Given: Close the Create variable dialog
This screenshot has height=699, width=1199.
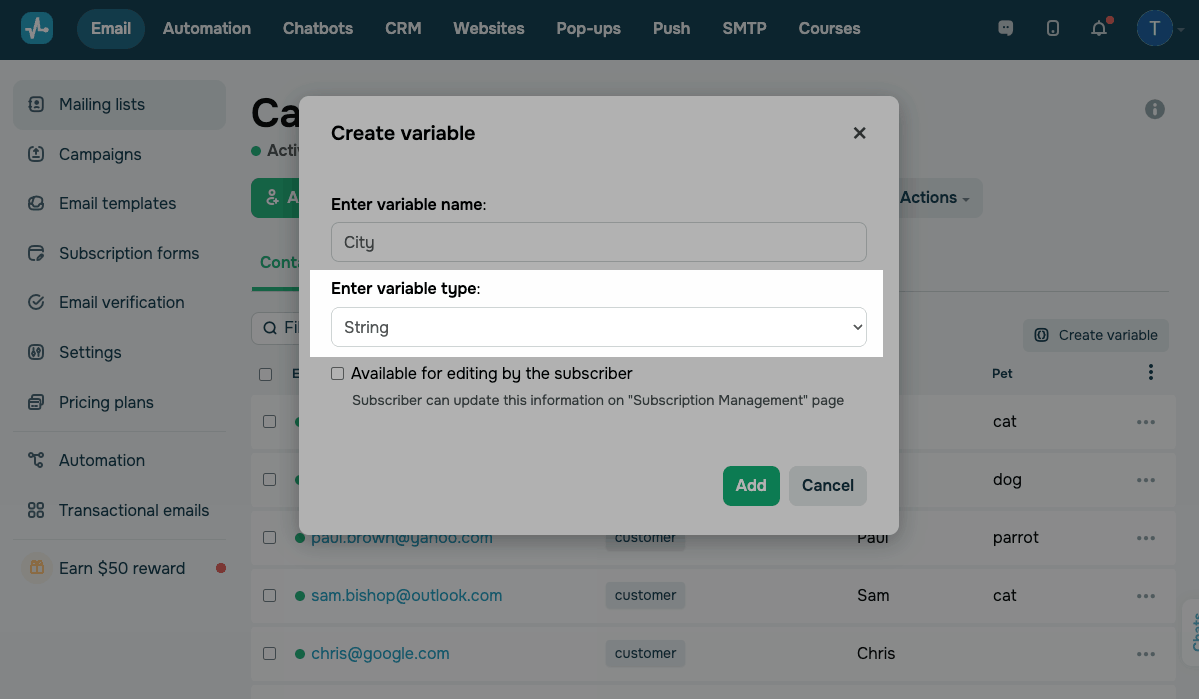Looking at the screenshot, I should (859, 133).
